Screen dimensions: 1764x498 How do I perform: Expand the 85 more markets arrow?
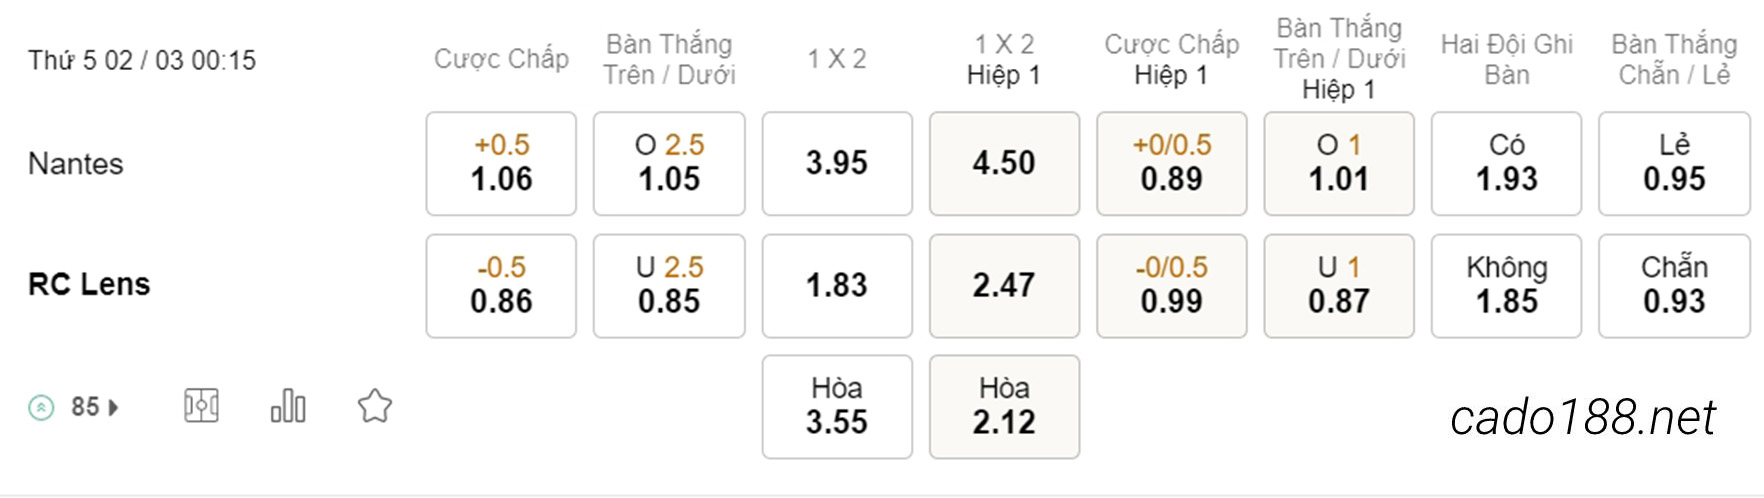pos(113,407)
